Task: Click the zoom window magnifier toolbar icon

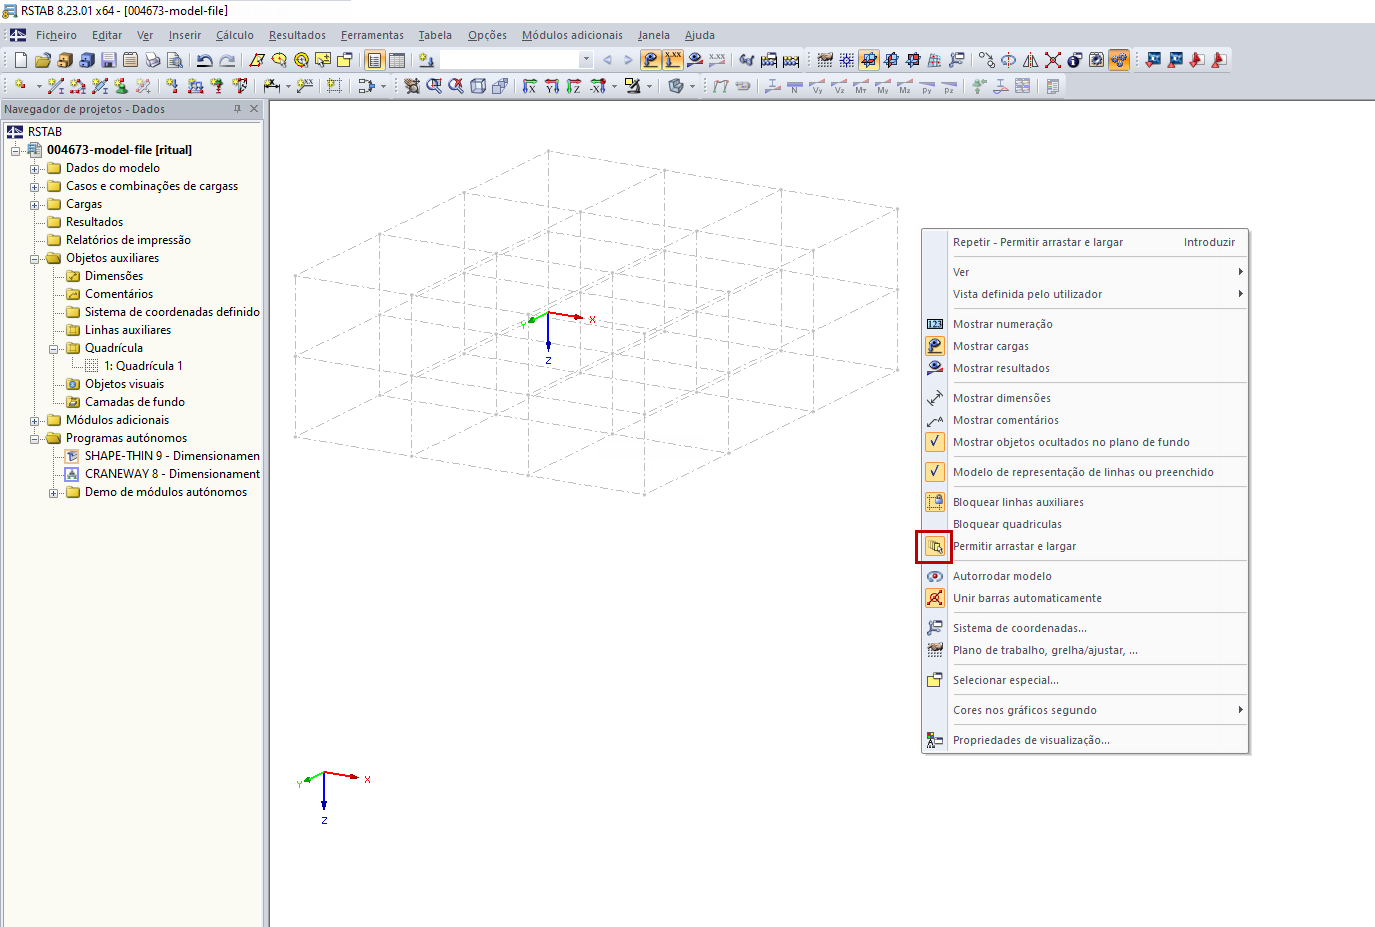Action: [x=434, y=86]
